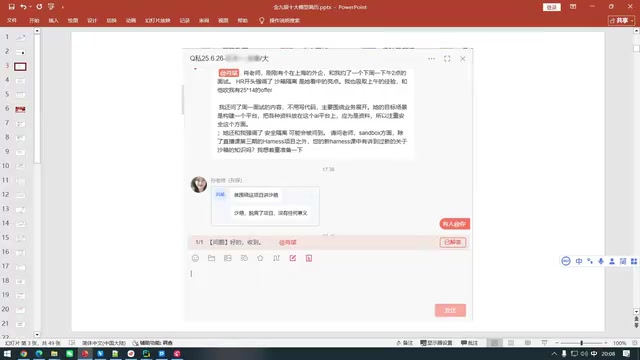Undo the last action

pos(23,7)
